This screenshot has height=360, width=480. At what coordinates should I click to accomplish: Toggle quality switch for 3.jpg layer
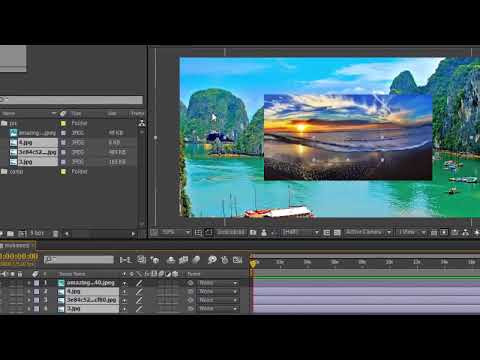[139, 309]
